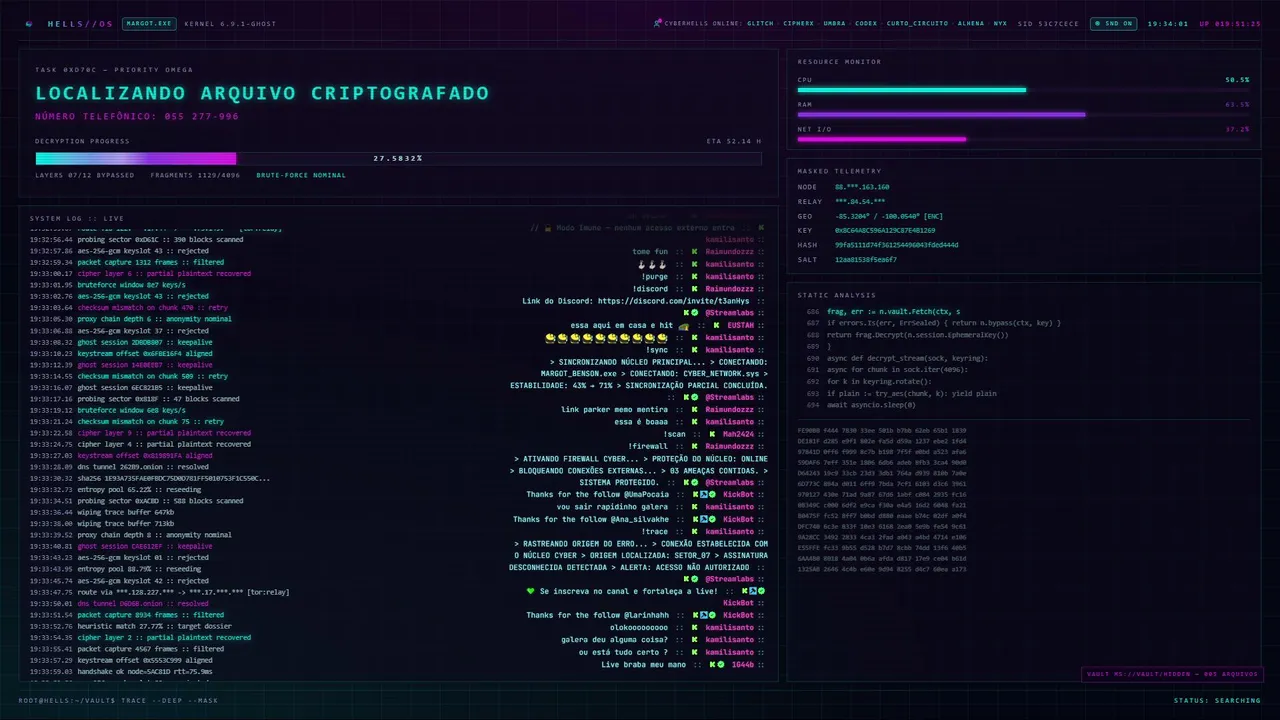
Task: Click the NODE address in Masked Telemetry
Action: (862, 187)
